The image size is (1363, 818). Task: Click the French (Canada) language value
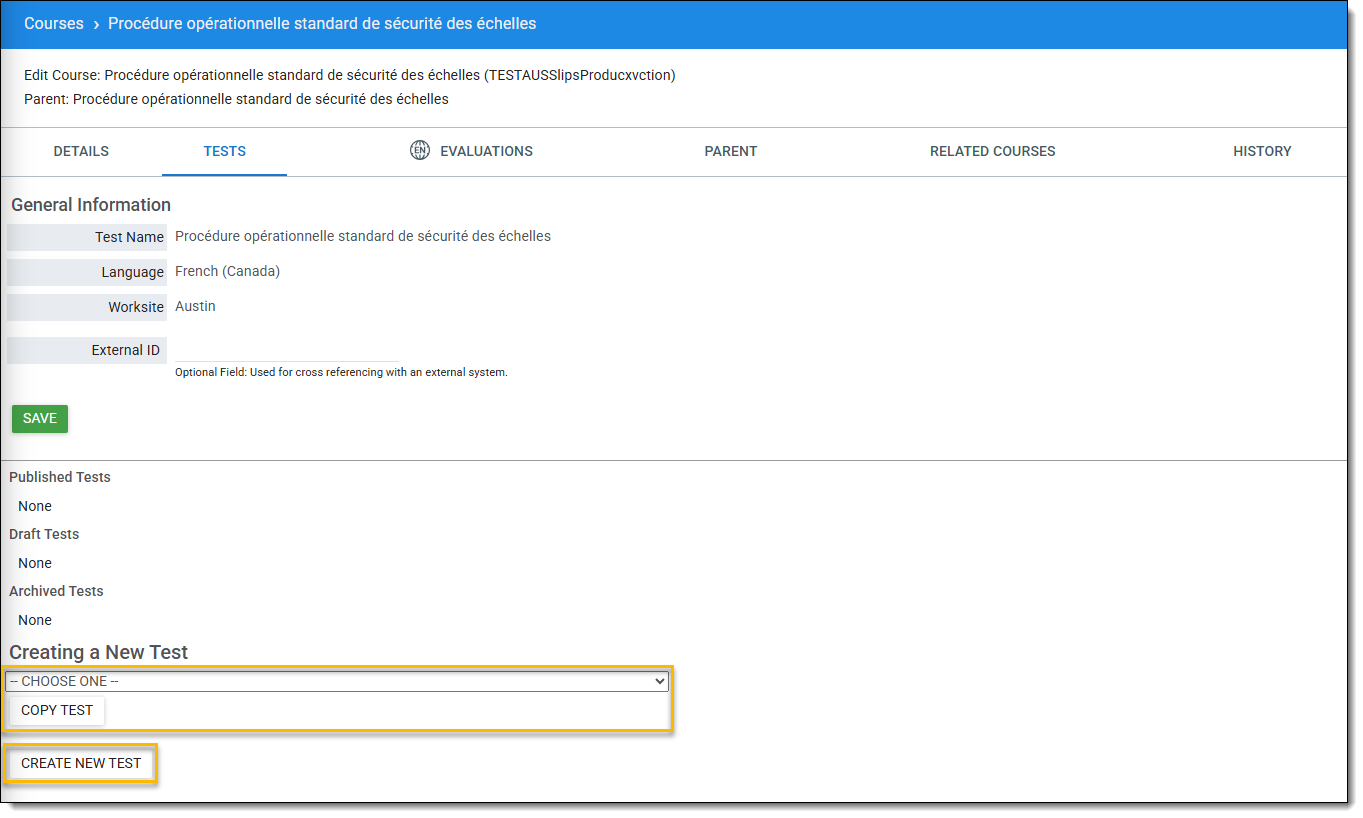[227, 271]
